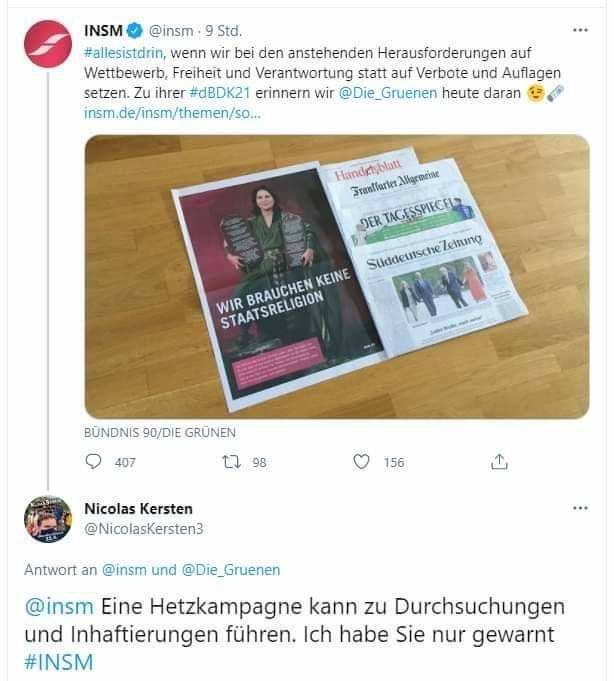Click the INSM profile avatar
The width and height of the screenshot is (614, 681).
(48, 43)
